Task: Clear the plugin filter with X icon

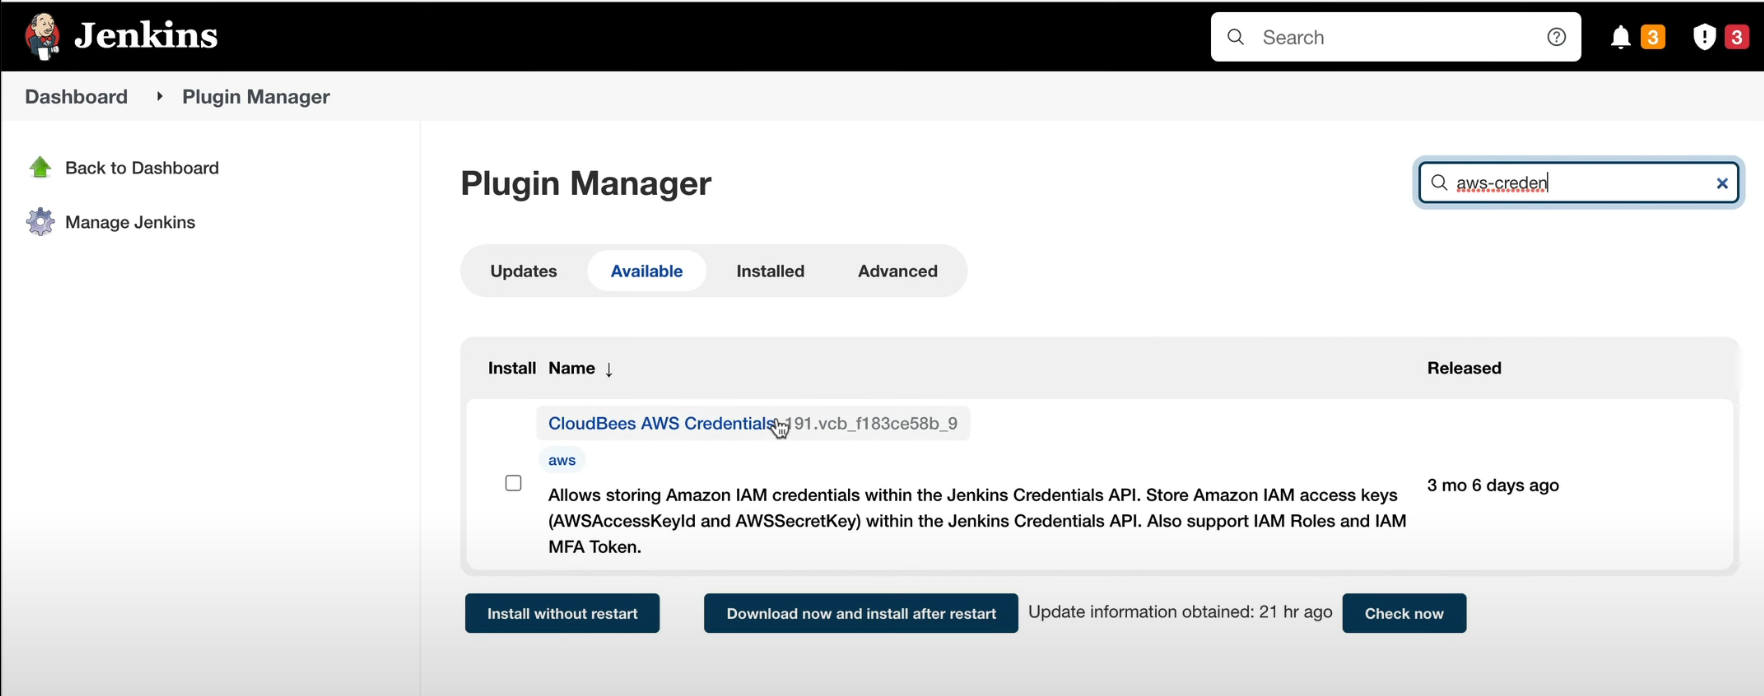Action: [x=1722, y=183]
